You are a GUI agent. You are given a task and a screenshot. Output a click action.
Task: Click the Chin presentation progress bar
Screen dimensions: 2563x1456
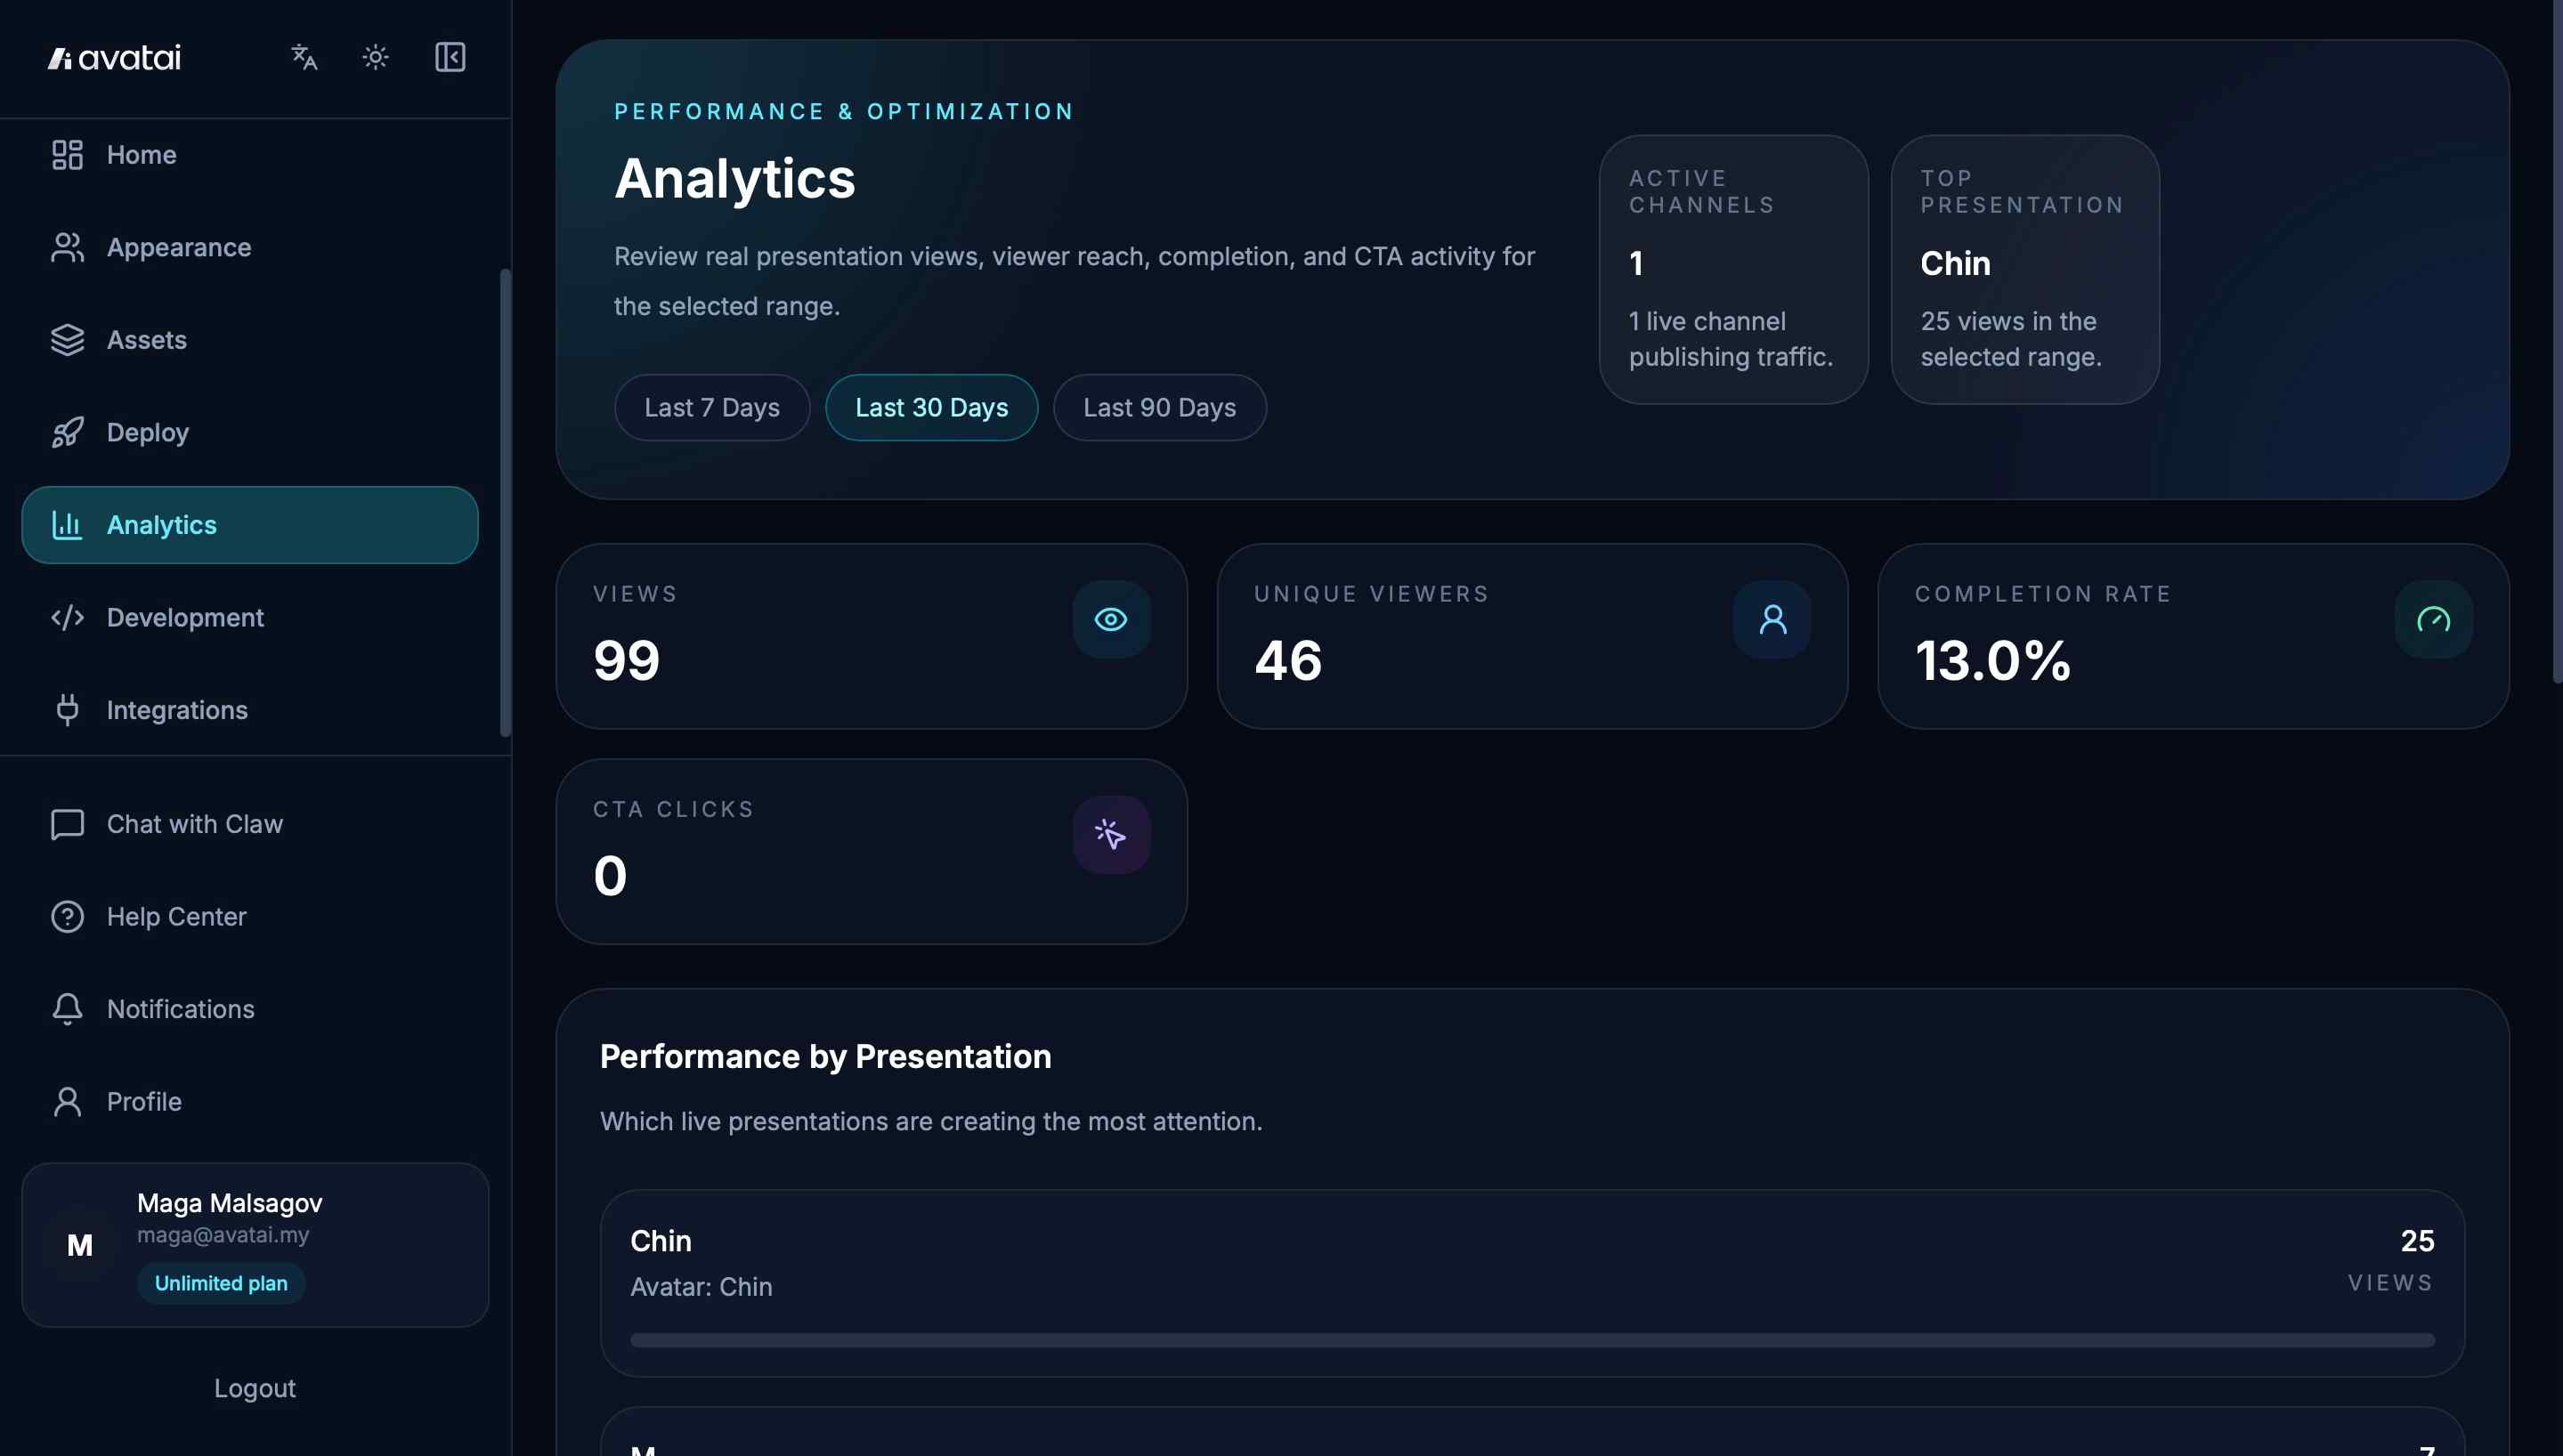1532,1340
